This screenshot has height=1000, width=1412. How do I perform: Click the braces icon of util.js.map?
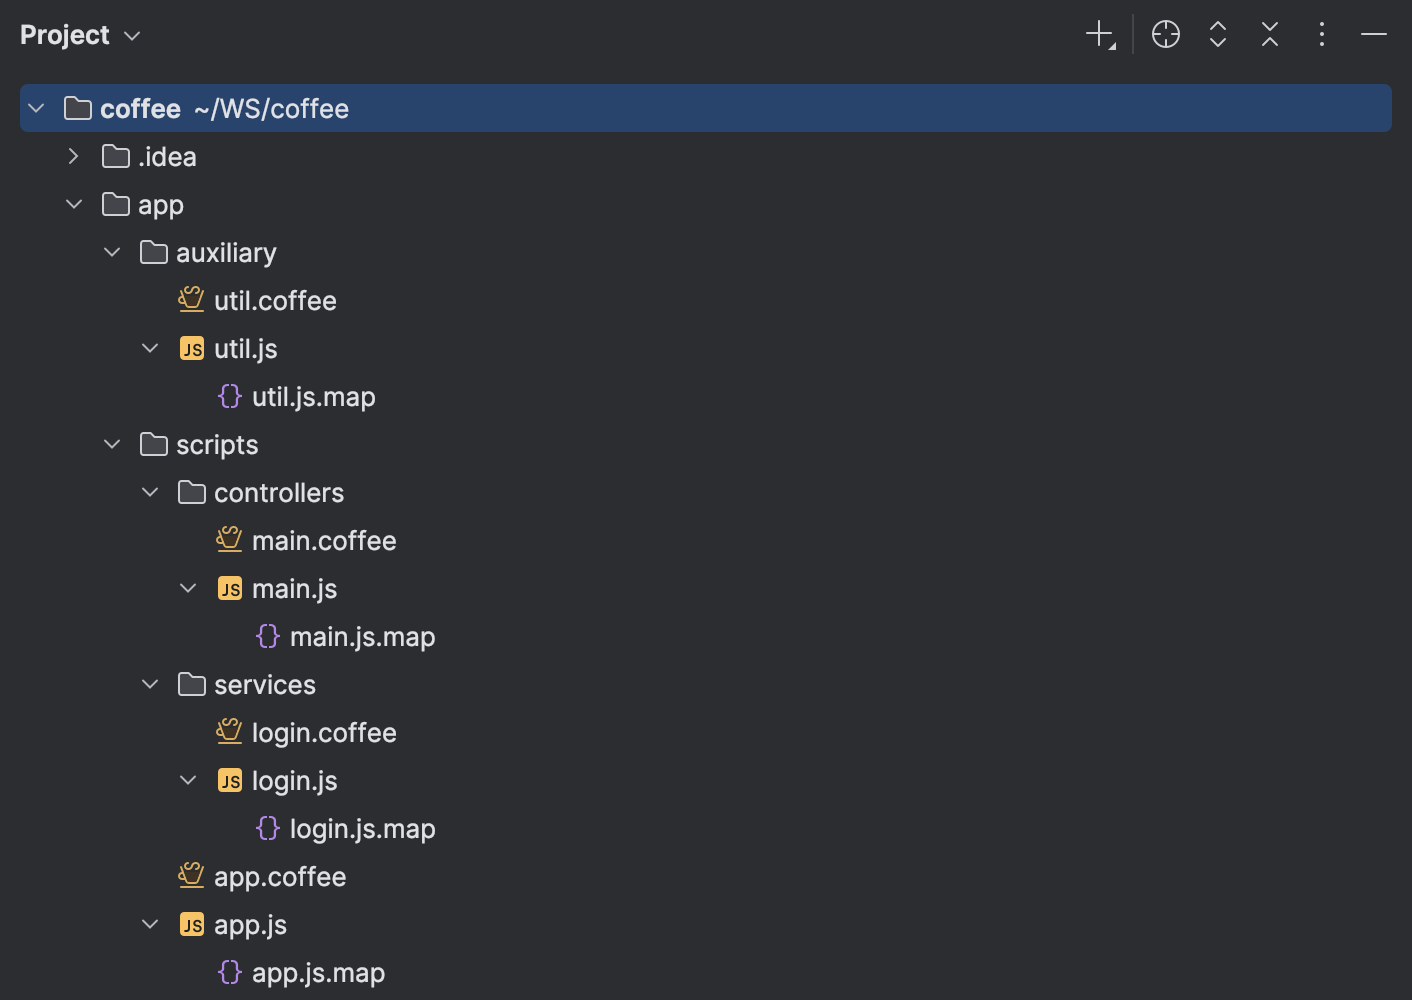pyautogui.click(x=229, y=396)
